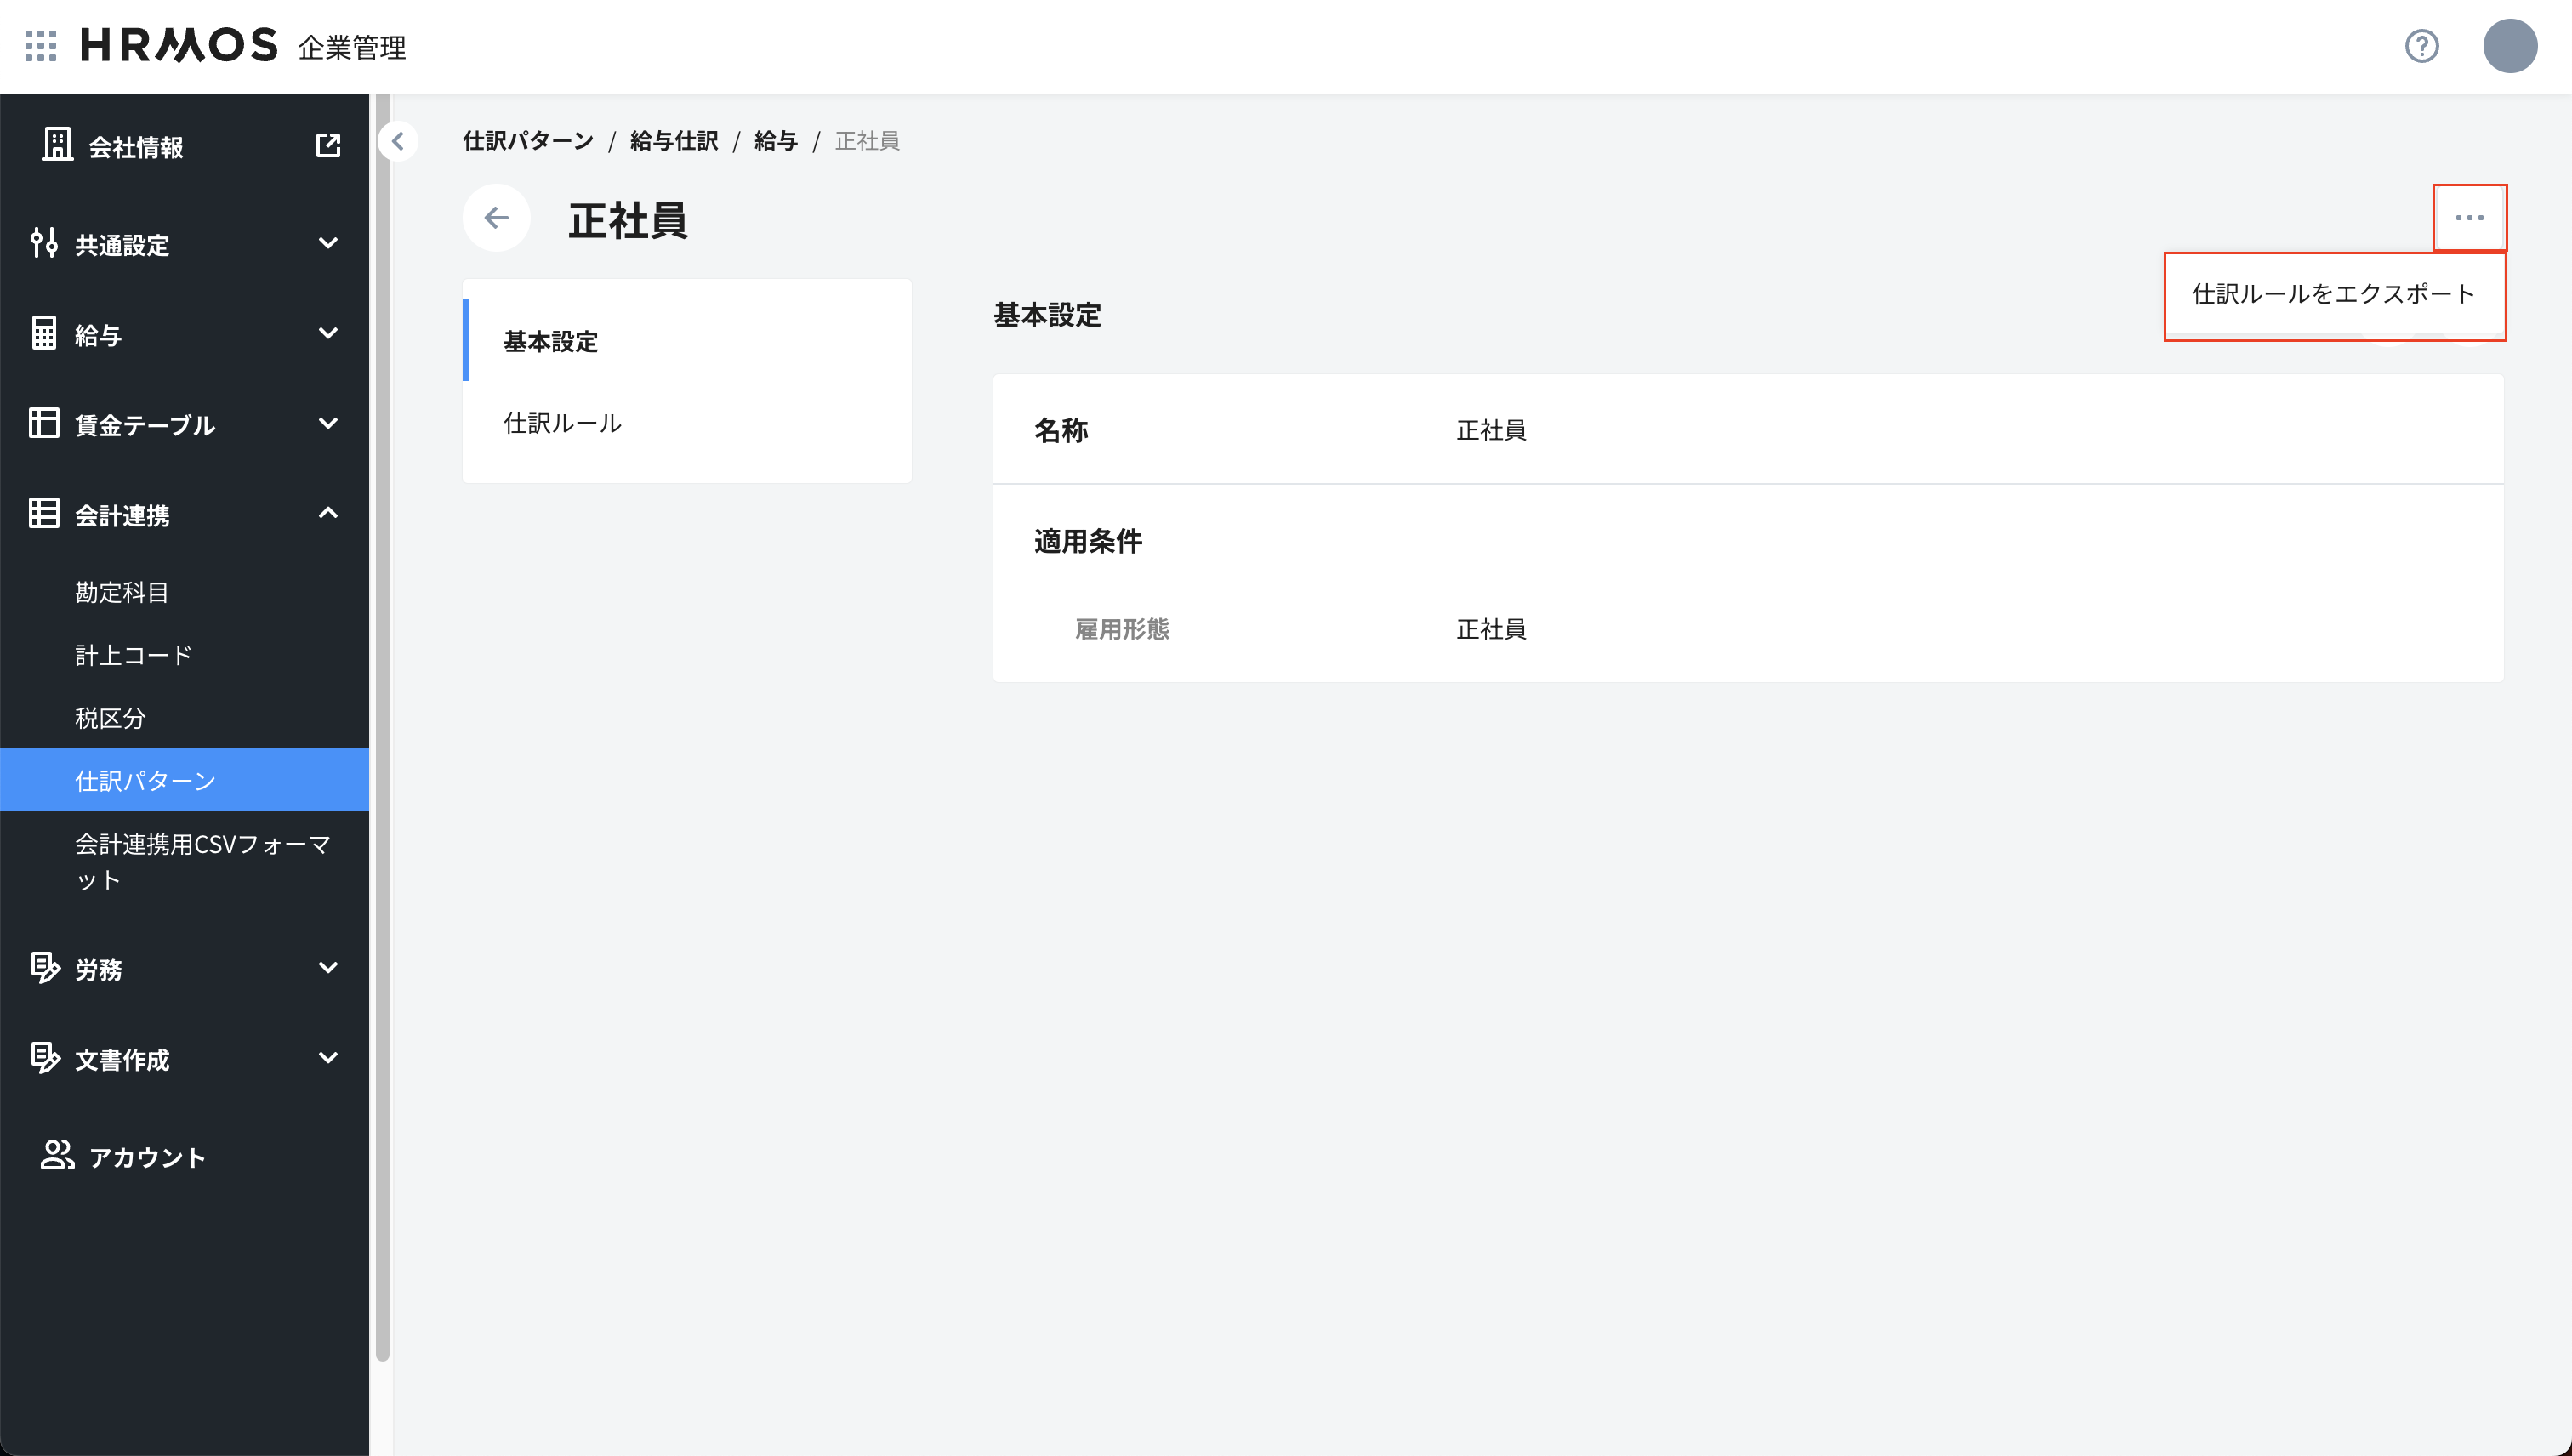The height and width of the screenshot is (1456, 2572).
Task: Open the three-dot overflow menu
Action: [x=2469, y=217]
